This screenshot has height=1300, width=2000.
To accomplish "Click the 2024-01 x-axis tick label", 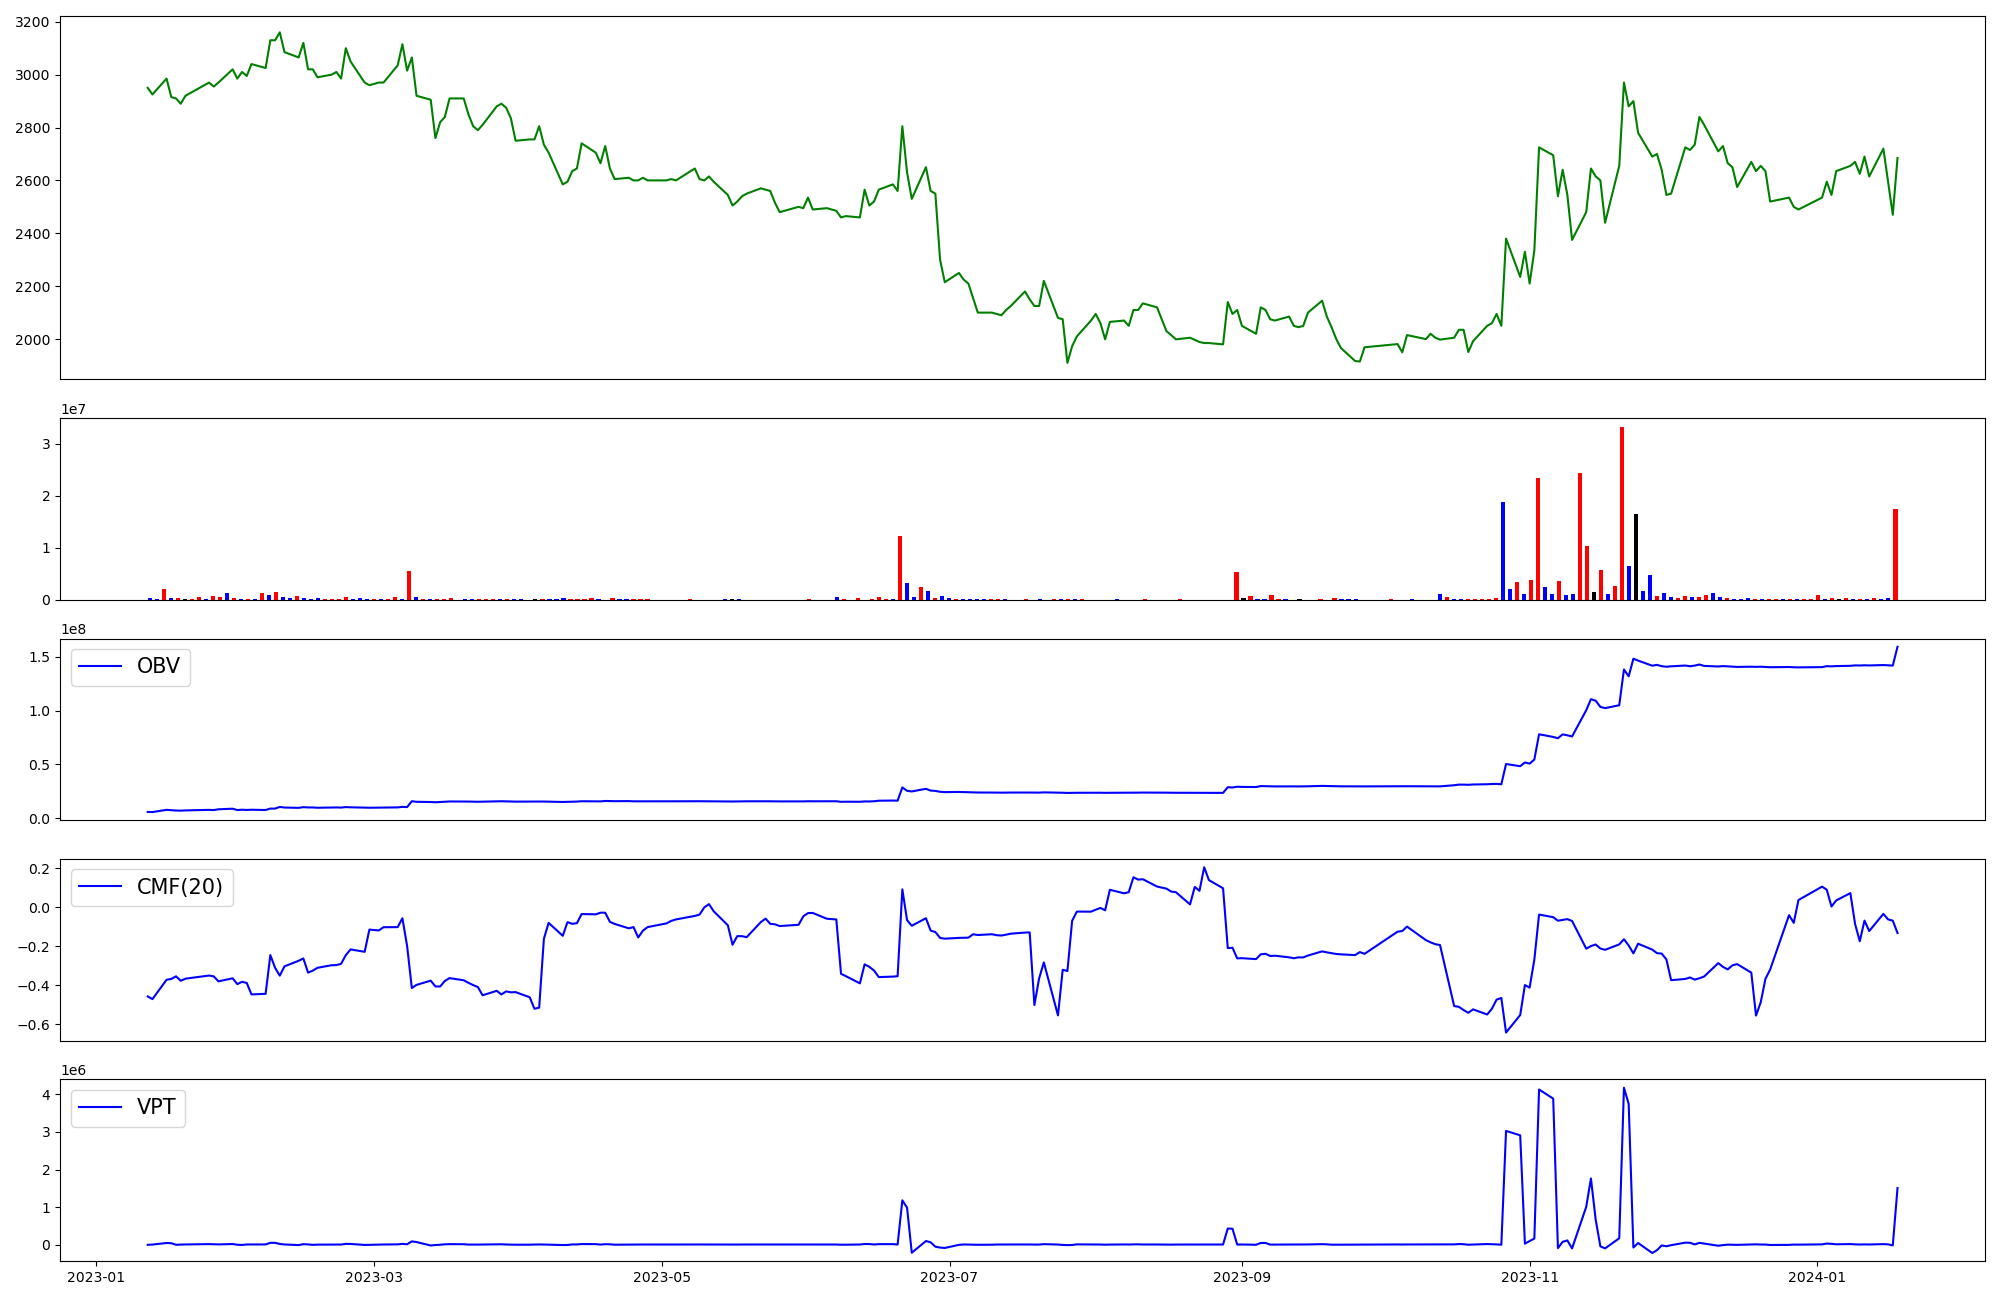I will [1816, 1277].
